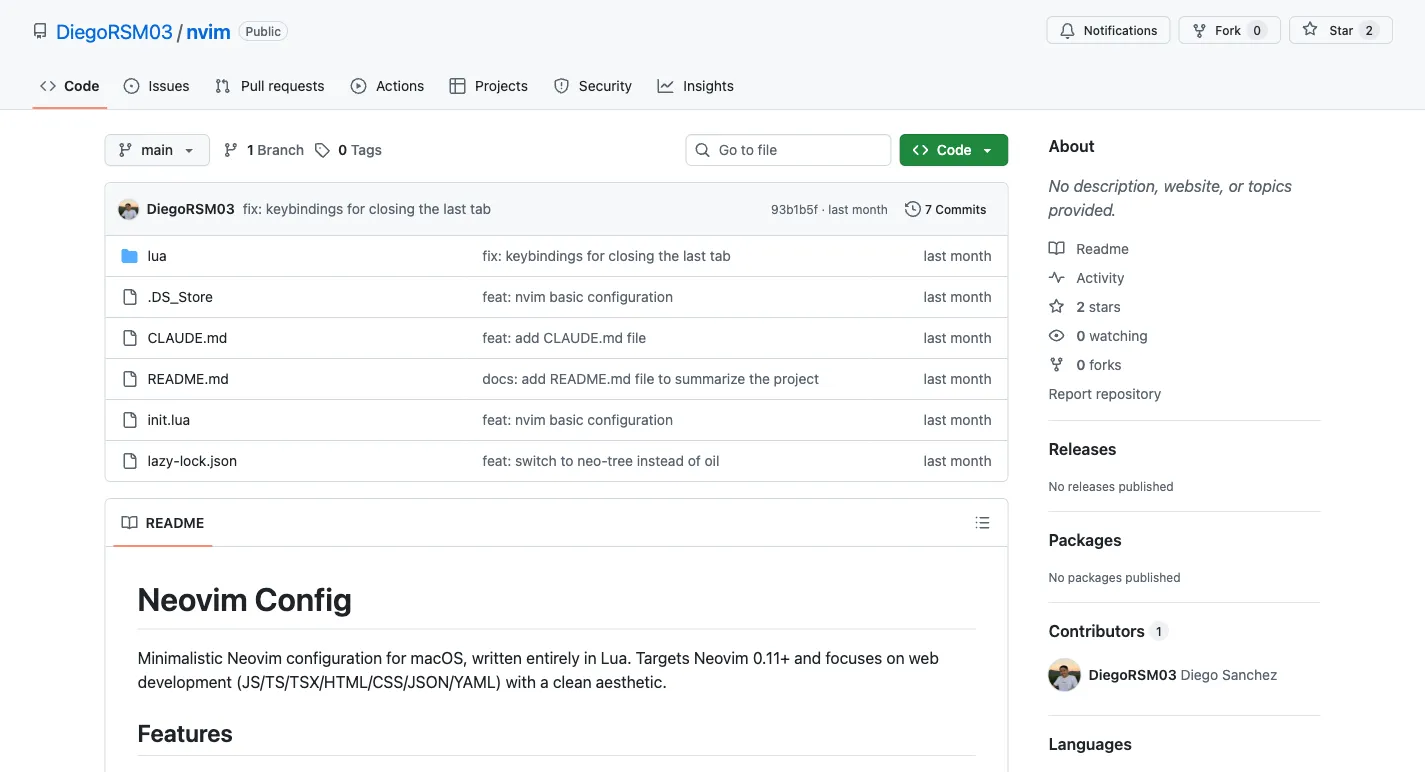Open the lua folder
The height and width of the screenshot is (772, 1425).
pos(157,256)
